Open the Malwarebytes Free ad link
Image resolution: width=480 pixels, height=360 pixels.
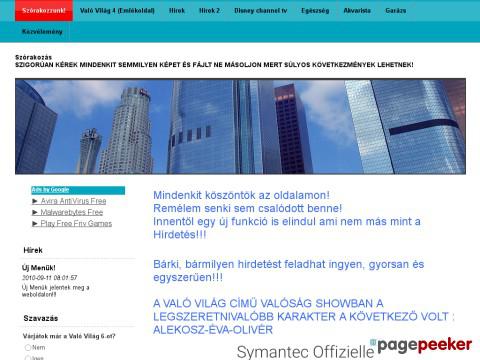tap(72, 212)
